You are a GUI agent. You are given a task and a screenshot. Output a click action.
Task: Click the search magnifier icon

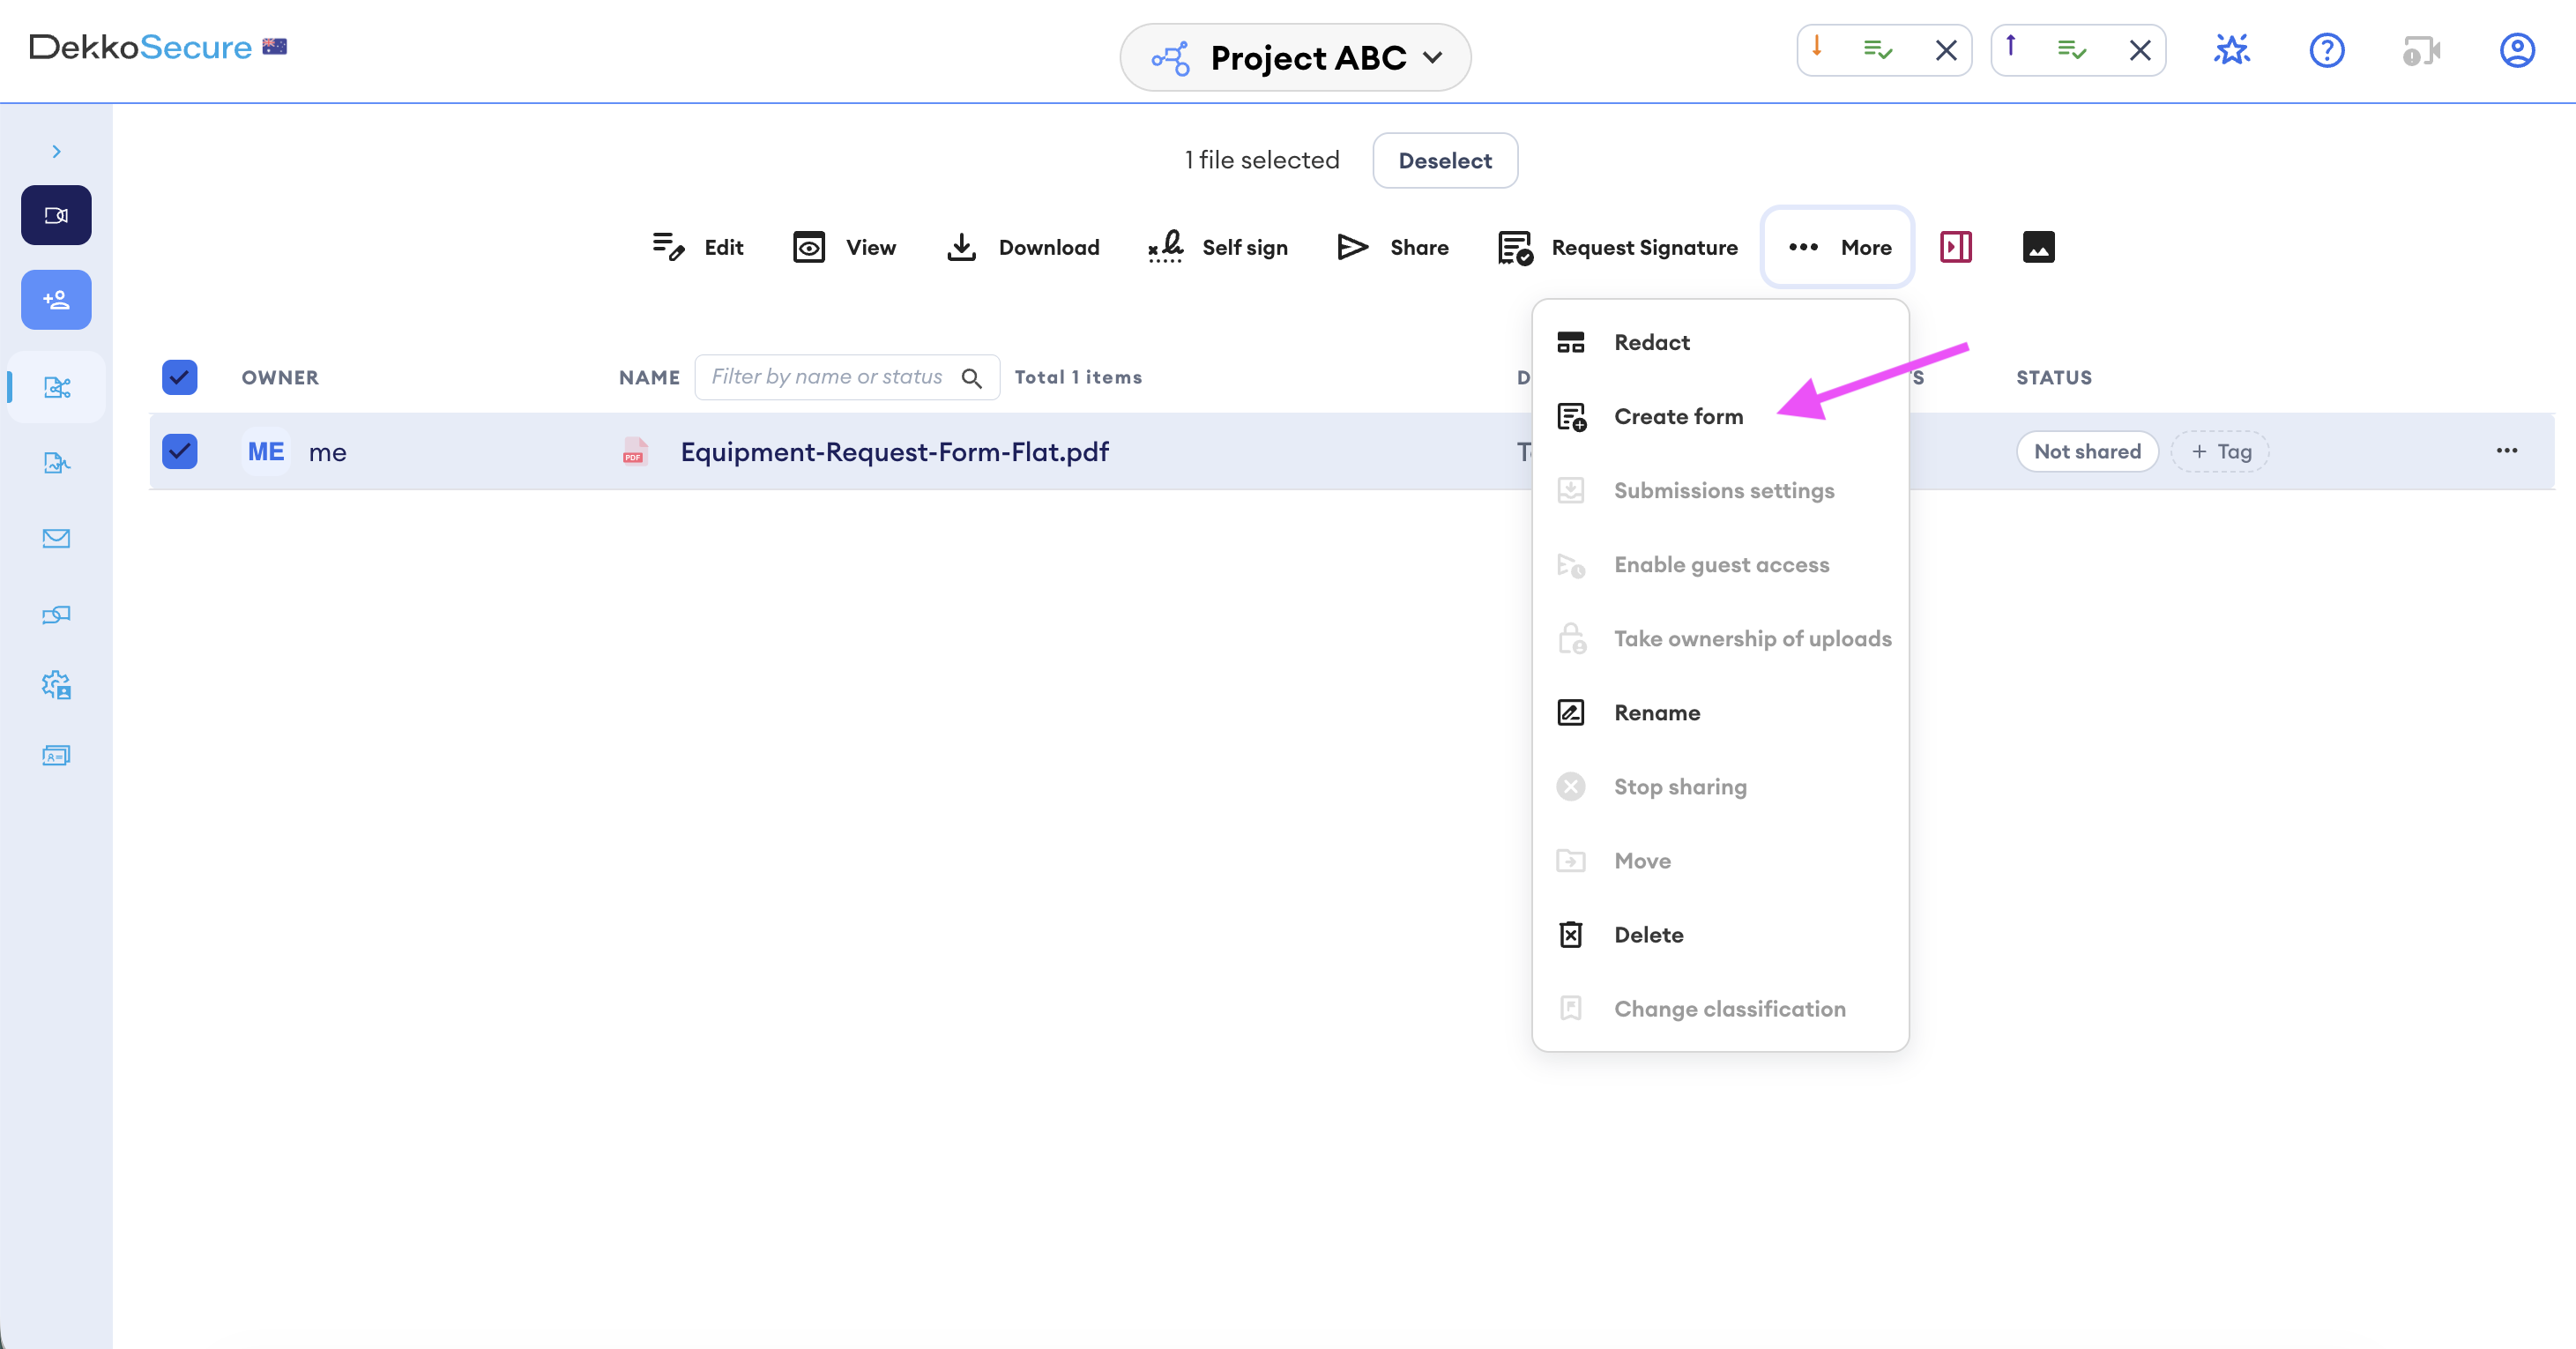971,378
